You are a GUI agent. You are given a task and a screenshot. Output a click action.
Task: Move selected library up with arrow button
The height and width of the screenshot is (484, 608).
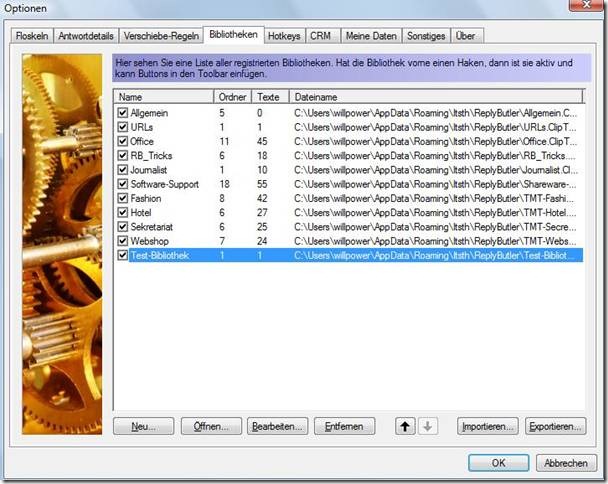[405, 426]
